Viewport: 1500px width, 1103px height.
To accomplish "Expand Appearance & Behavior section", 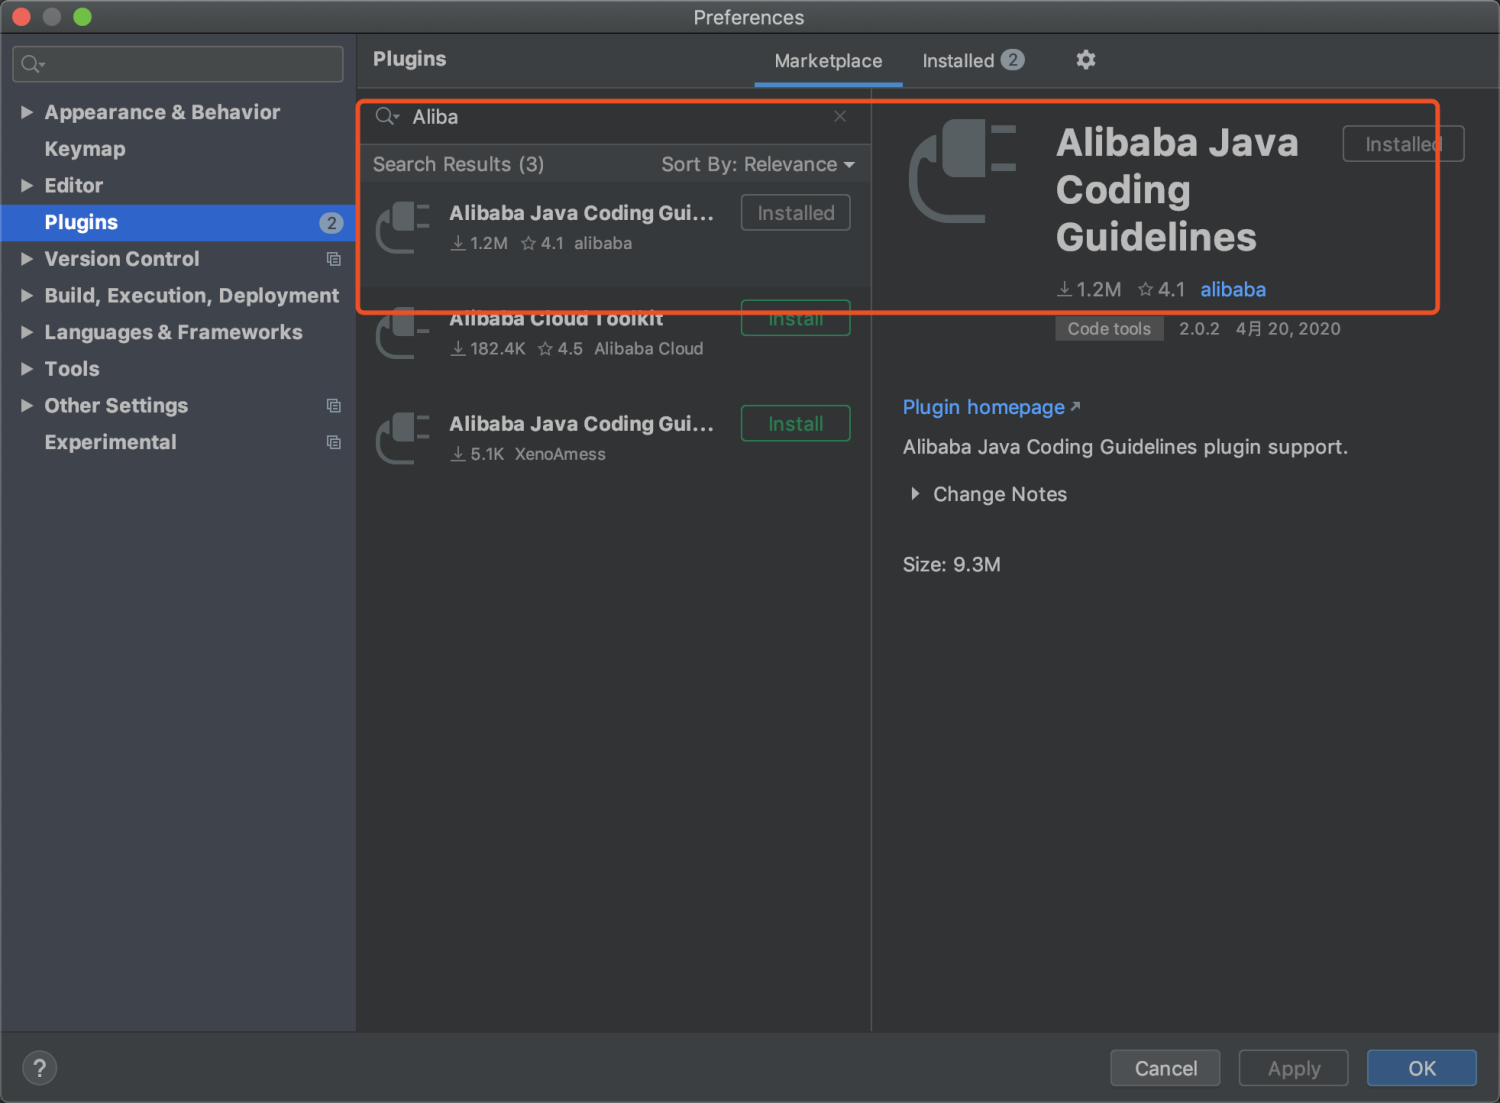I will tap(27, 112).
